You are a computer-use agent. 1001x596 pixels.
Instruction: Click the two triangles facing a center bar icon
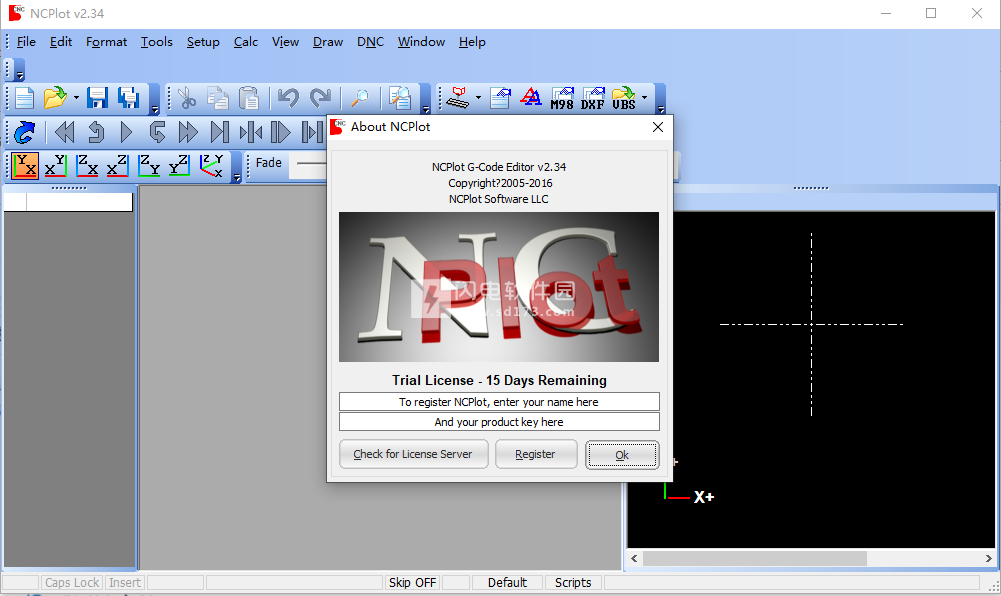tap(250, 132)
